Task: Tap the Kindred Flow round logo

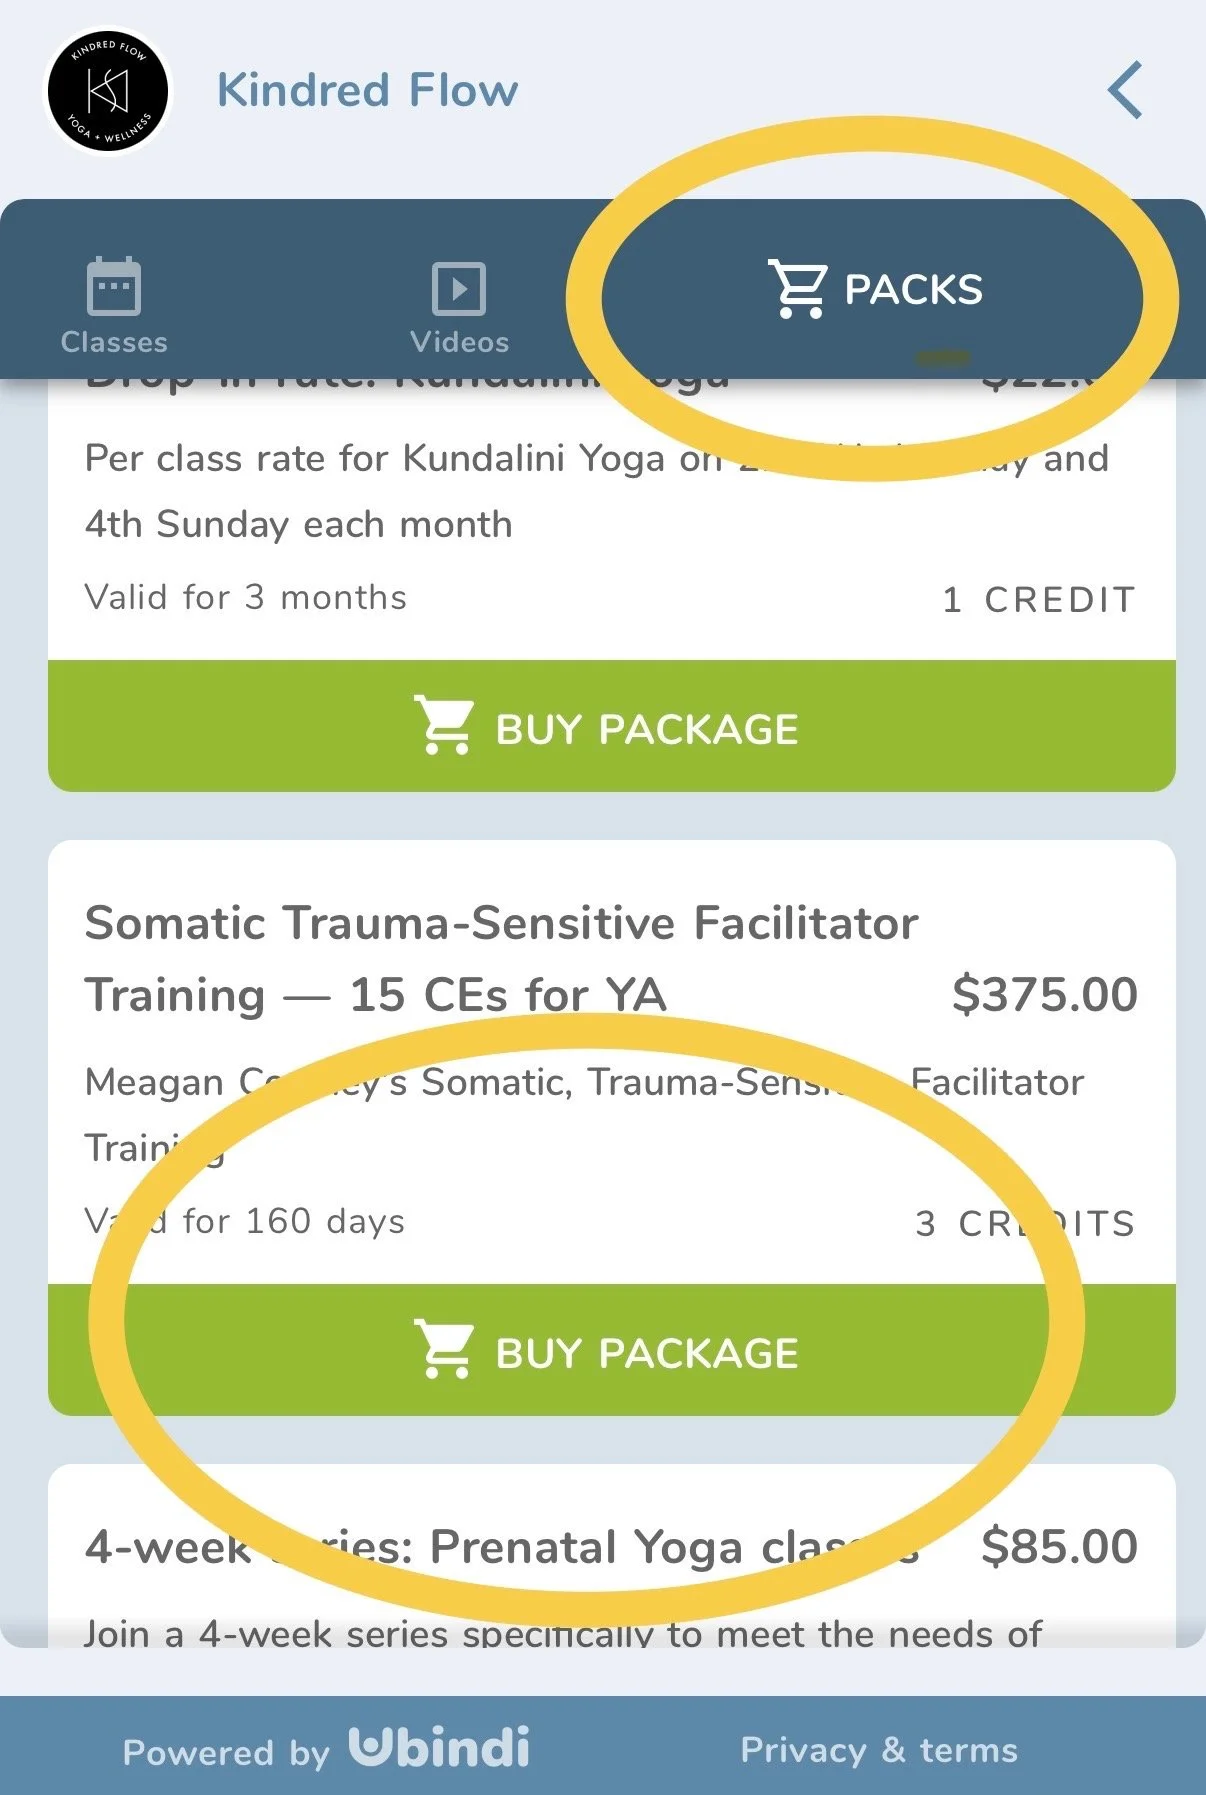Action: click(x=109, y=92)
